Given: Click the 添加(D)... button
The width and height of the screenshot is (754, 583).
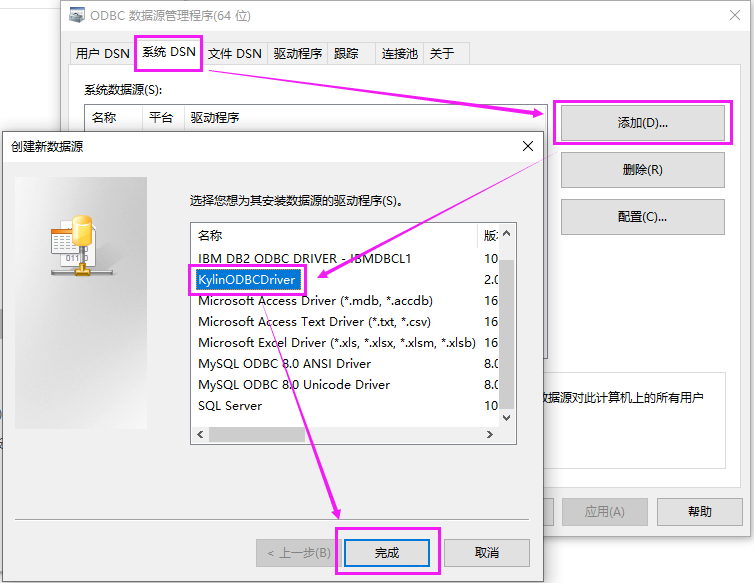Looking at the screenshot, I should click(642, 123).
